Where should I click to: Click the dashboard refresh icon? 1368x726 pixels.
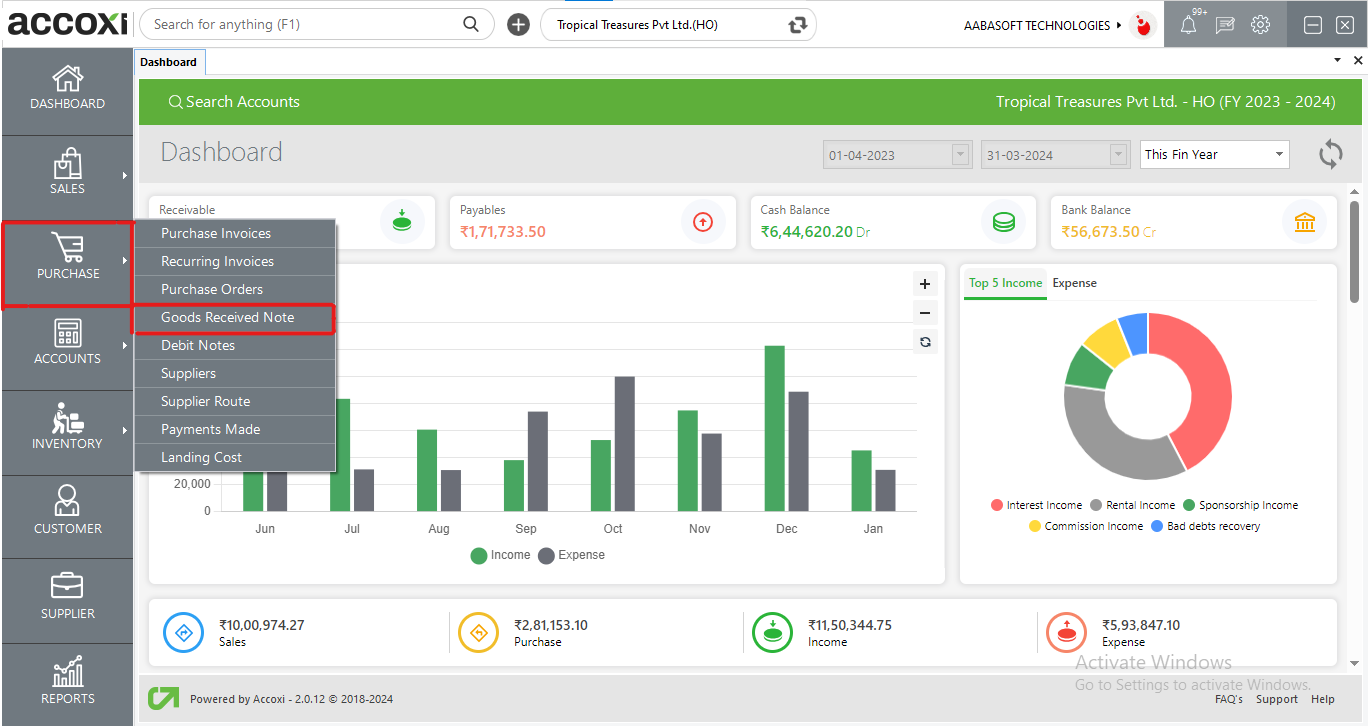pyautogui.click(x=1330, y=154)
